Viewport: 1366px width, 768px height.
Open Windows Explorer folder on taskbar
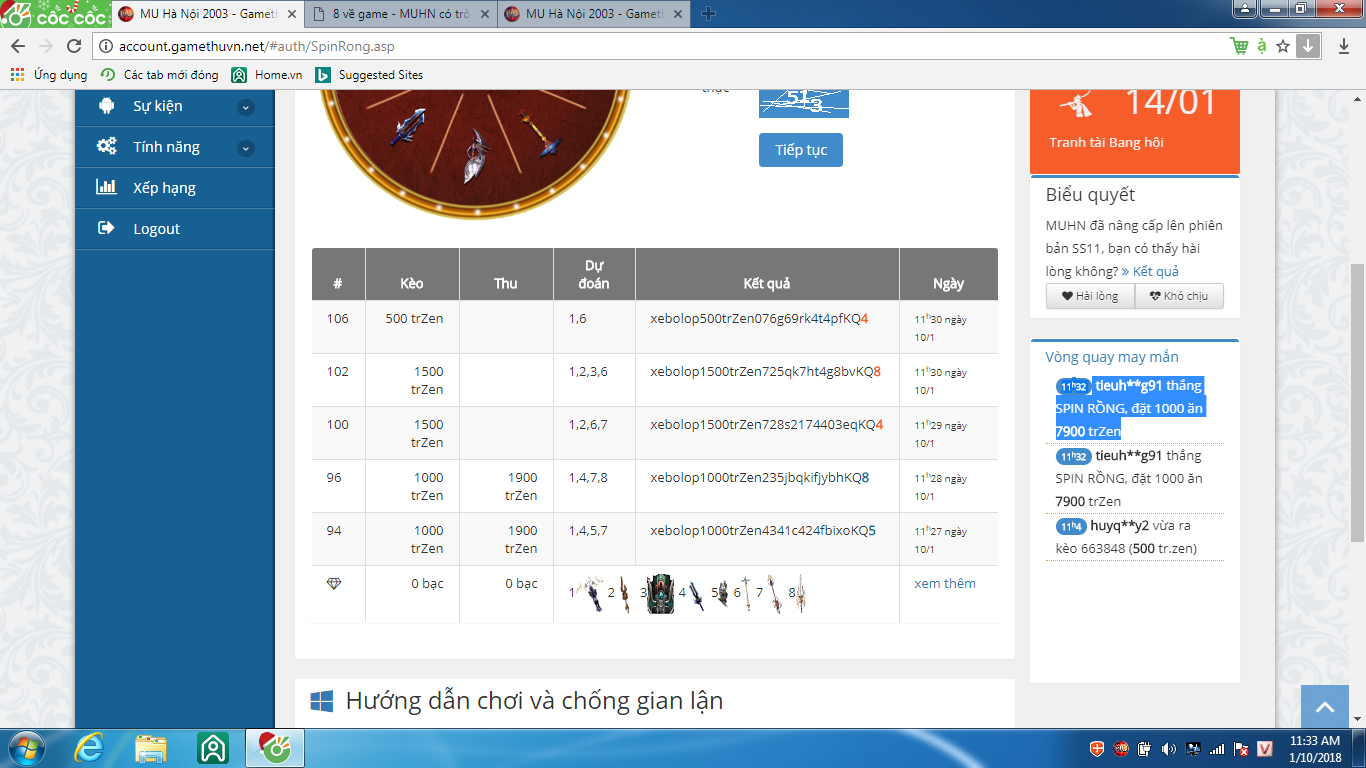[x=151, y=748]
